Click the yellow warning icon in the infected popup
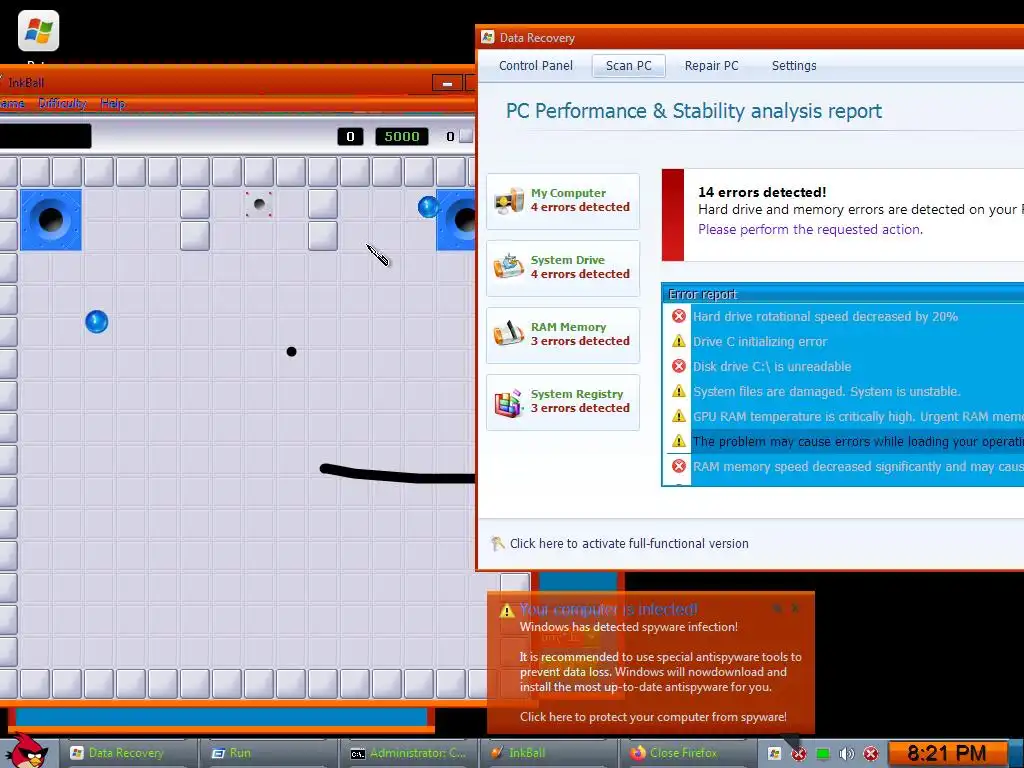Viewport: 1024px width, 768px height. click(507, 611)
